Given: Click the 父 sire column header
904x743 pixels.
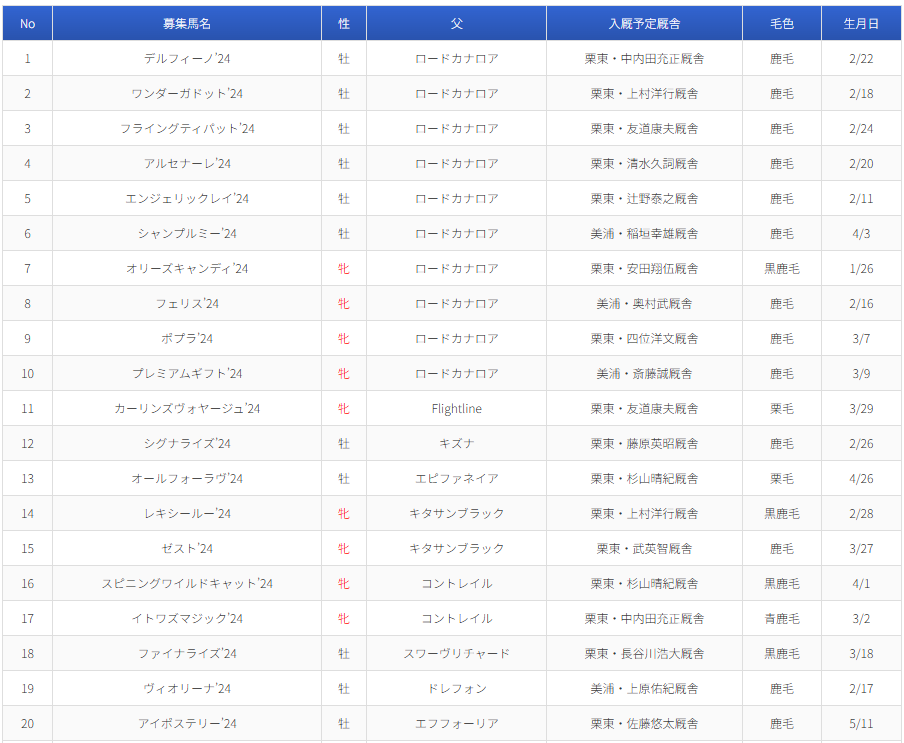Looking at the screenshot, I should pyautogui.click(x=456, y=23).
